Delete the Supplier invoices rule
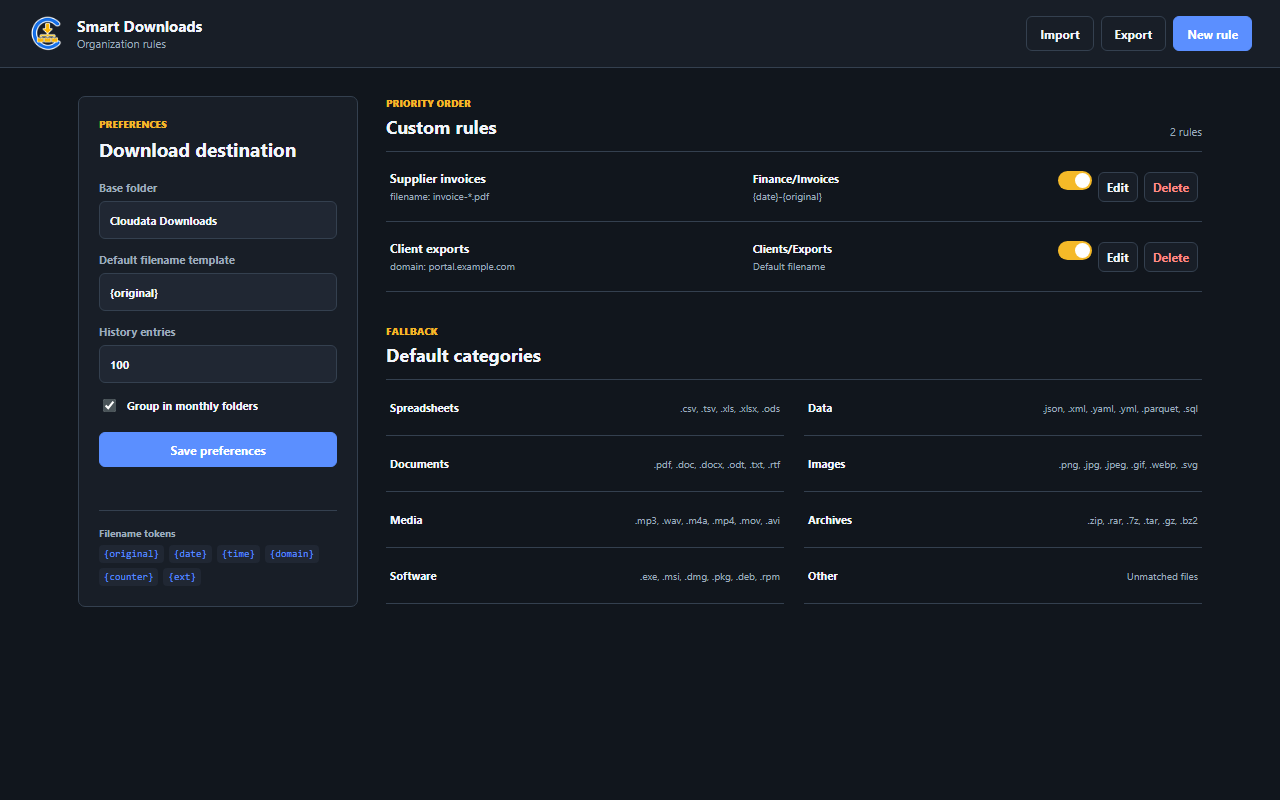 pos(1171,187)
